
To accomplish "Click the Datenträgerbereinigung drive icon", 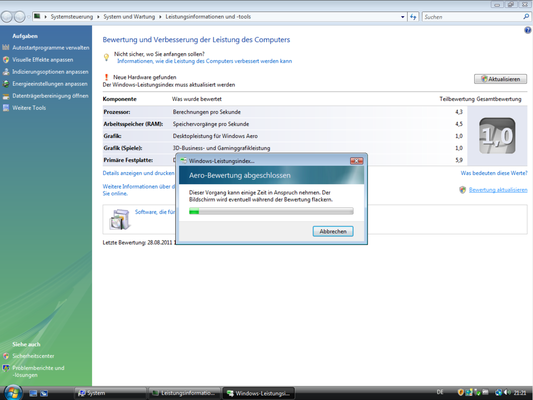I will [x=6, y=96].
